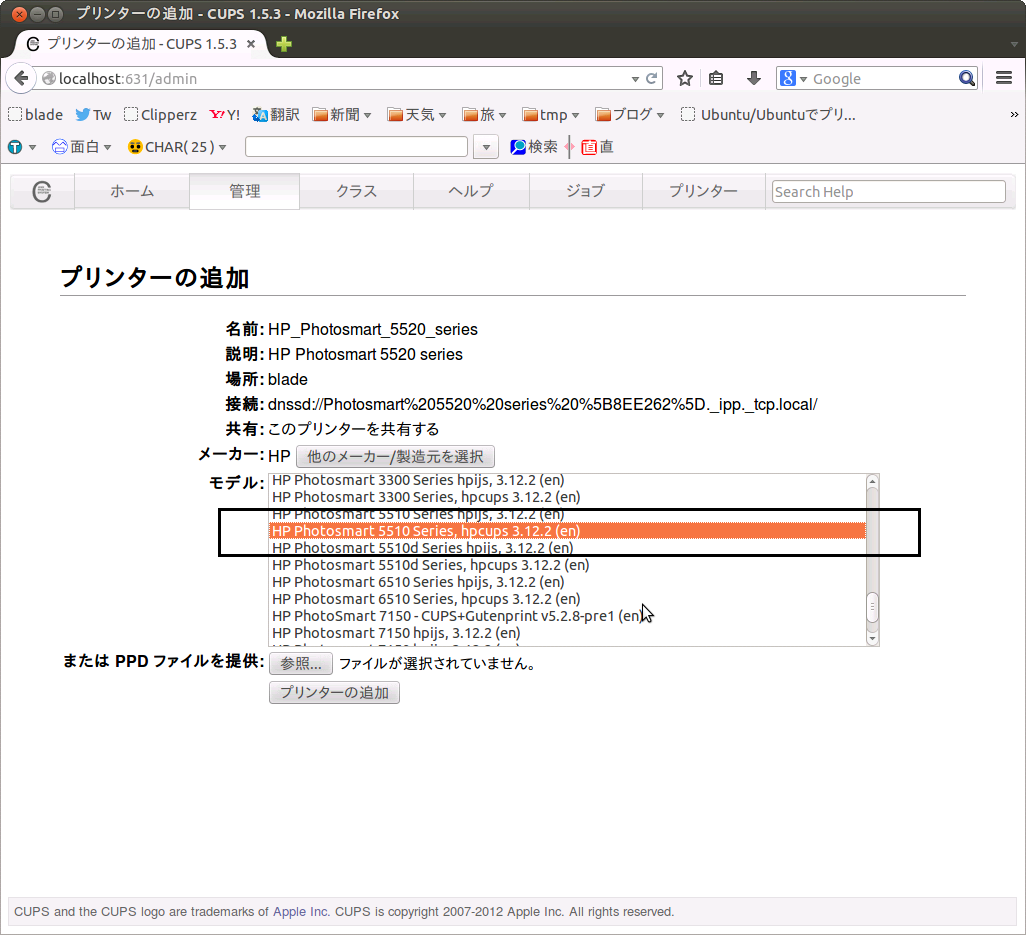Open the blade bookmark

click(x=36, y=115)
